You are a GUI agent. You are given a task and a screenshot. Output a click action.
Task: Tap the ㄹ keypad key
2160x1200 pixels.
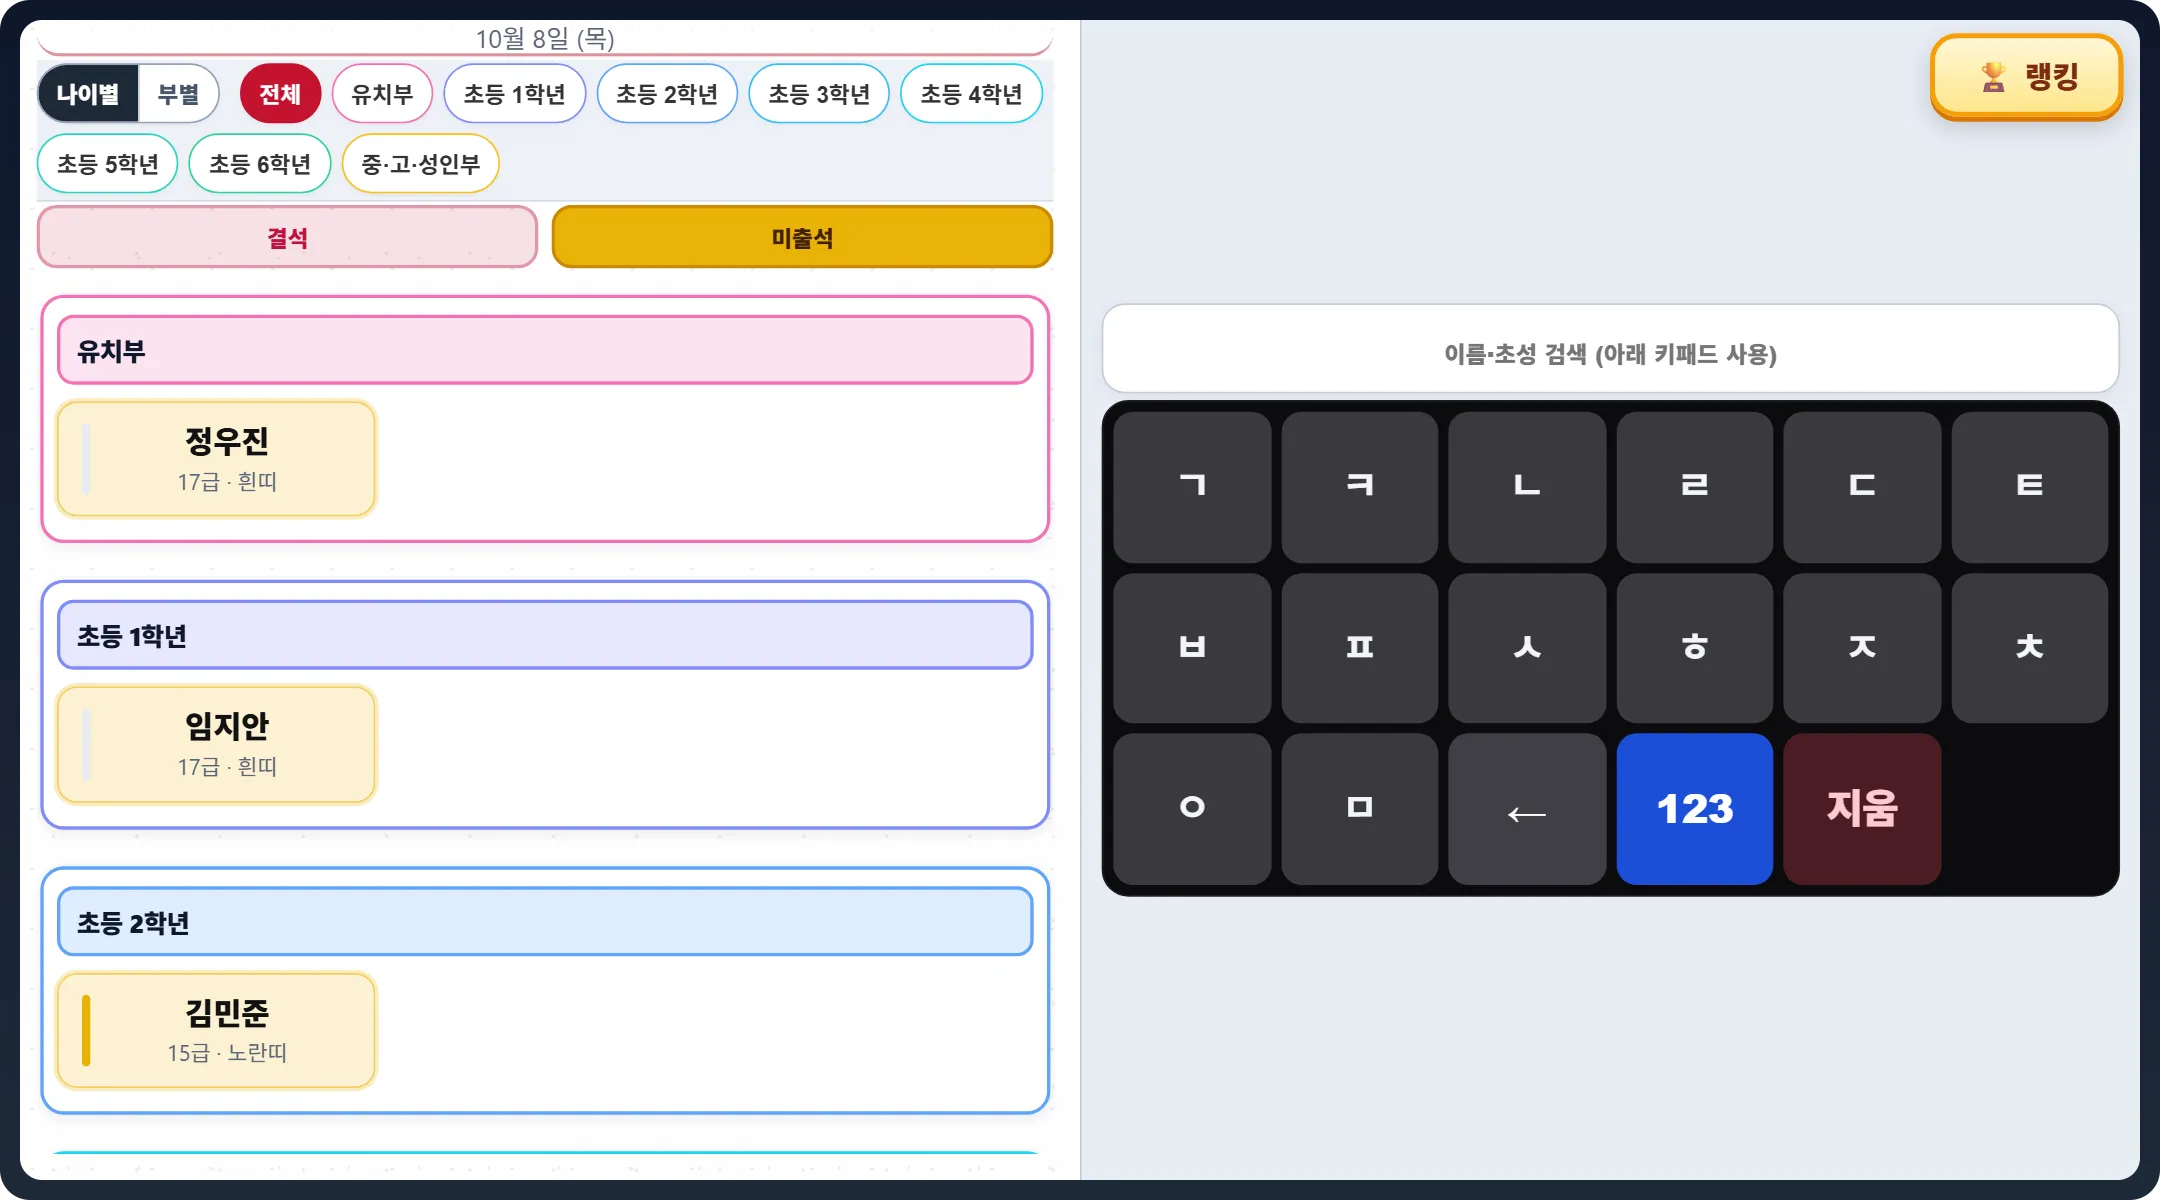(1695, 487)
